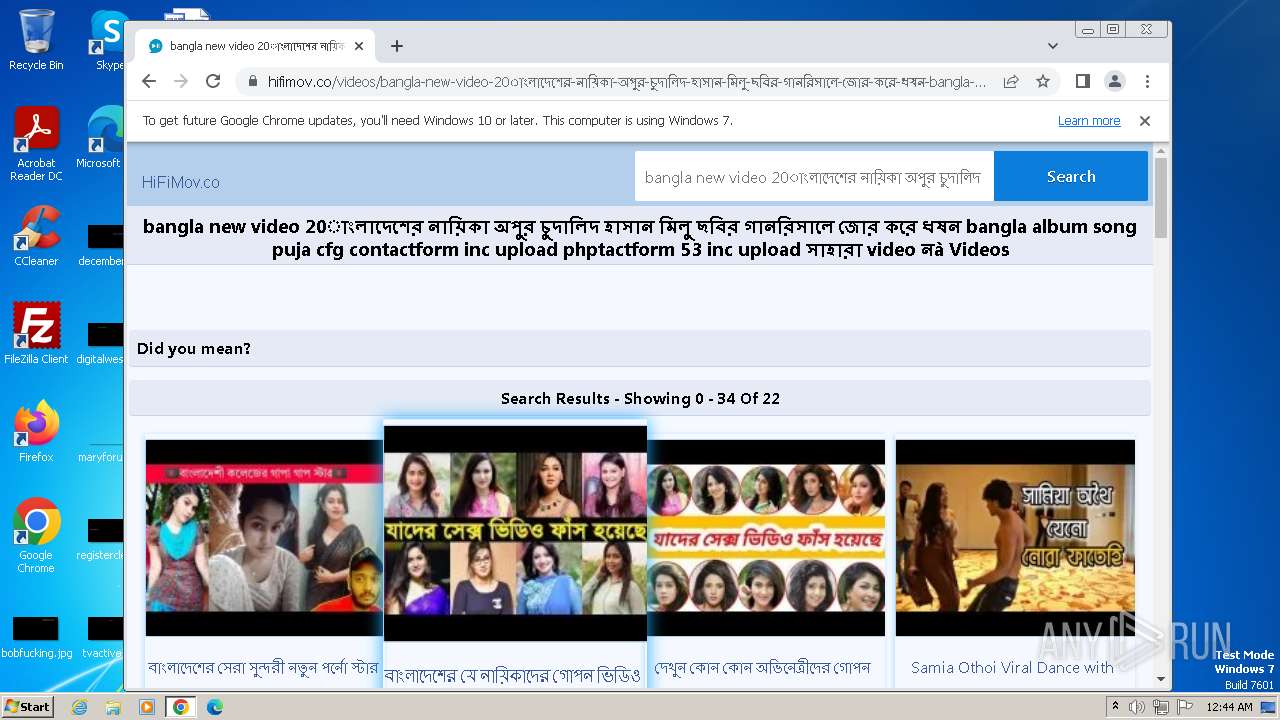This screenshot has width=1280, height=720.
Task: Go back to previous page in Chrome
Action: pyautogui.click(x=149, y=81)
